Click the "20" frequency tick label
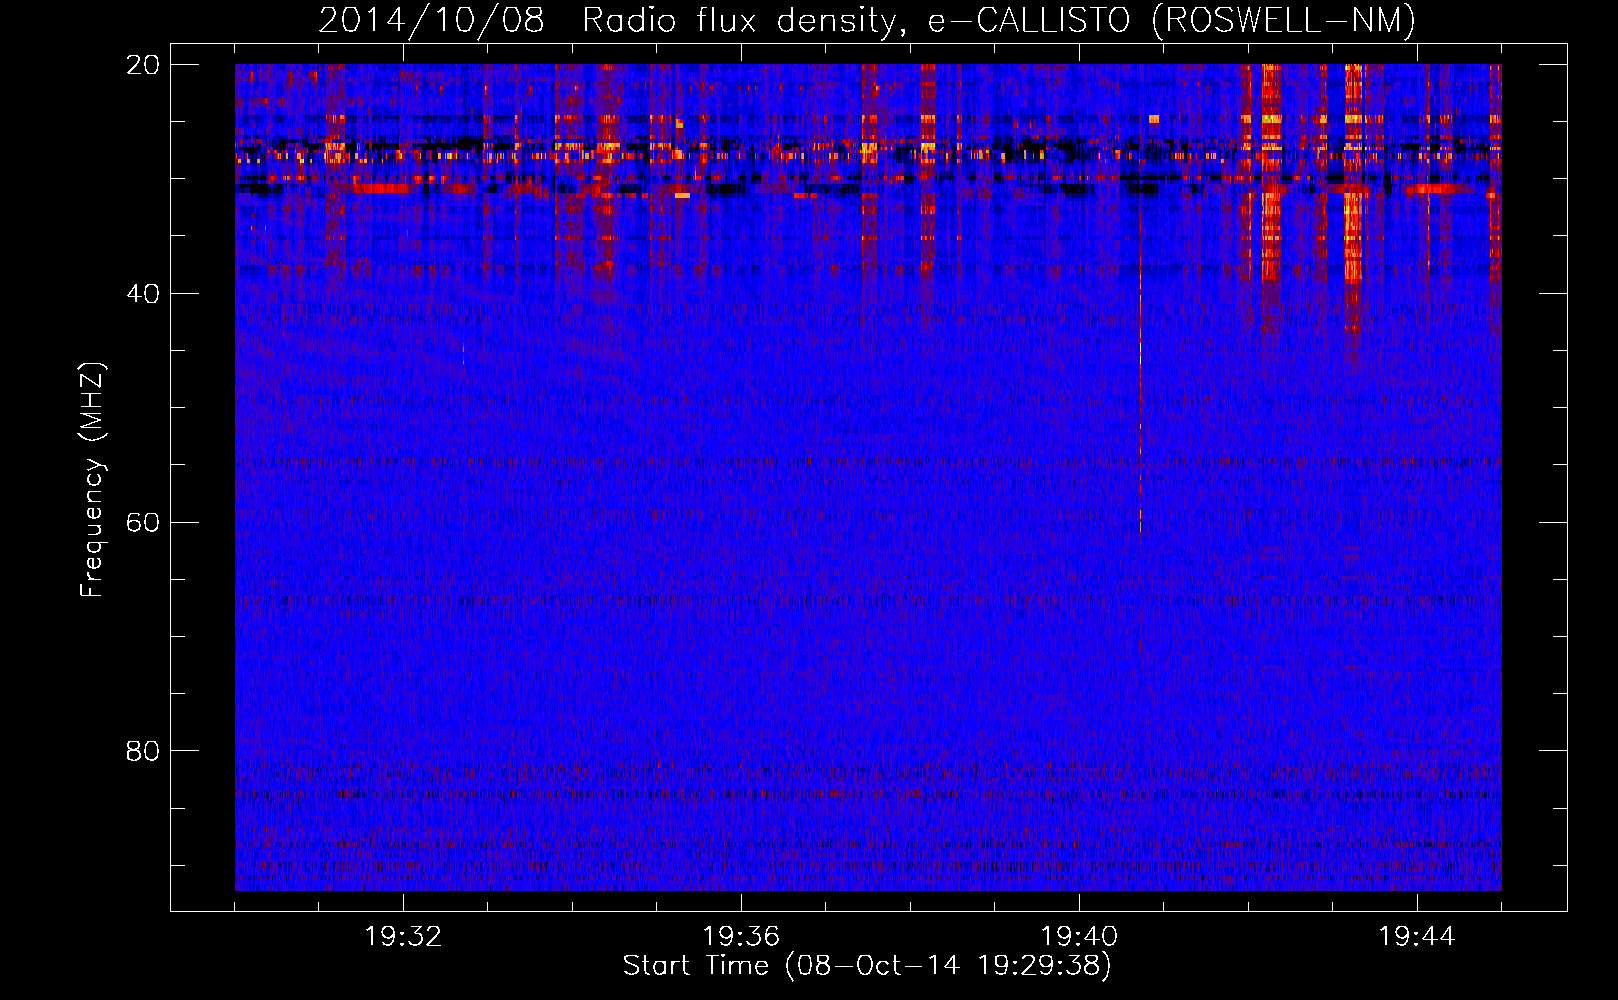Image resolution: width=1618 pixels, height=1000 pixels. pyautogui.click(x=143, y=65)
